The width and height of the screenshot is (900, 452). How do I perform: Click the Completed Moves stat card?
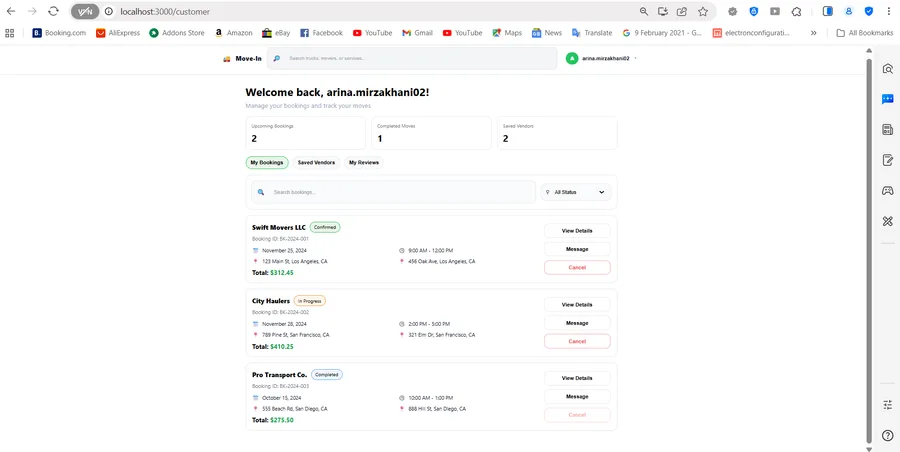coord(431,133)
